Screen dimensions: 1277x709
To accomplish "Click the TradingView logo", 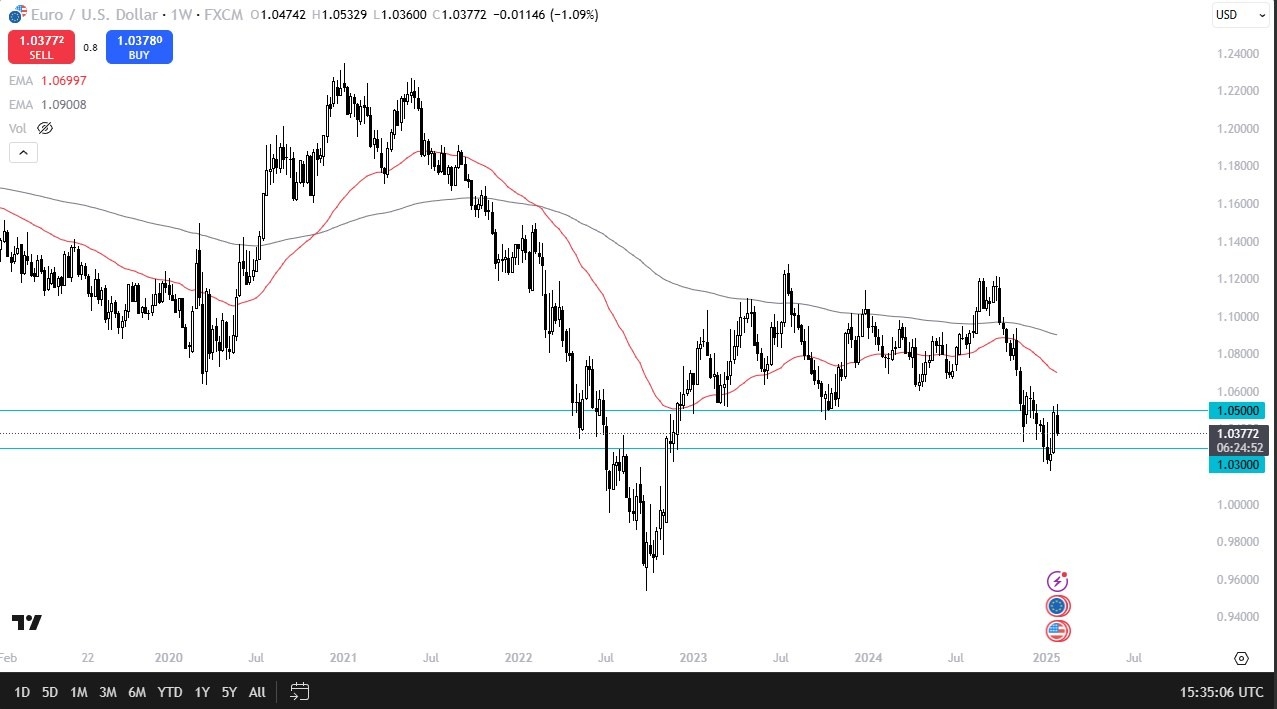I will tap(27, 622).
